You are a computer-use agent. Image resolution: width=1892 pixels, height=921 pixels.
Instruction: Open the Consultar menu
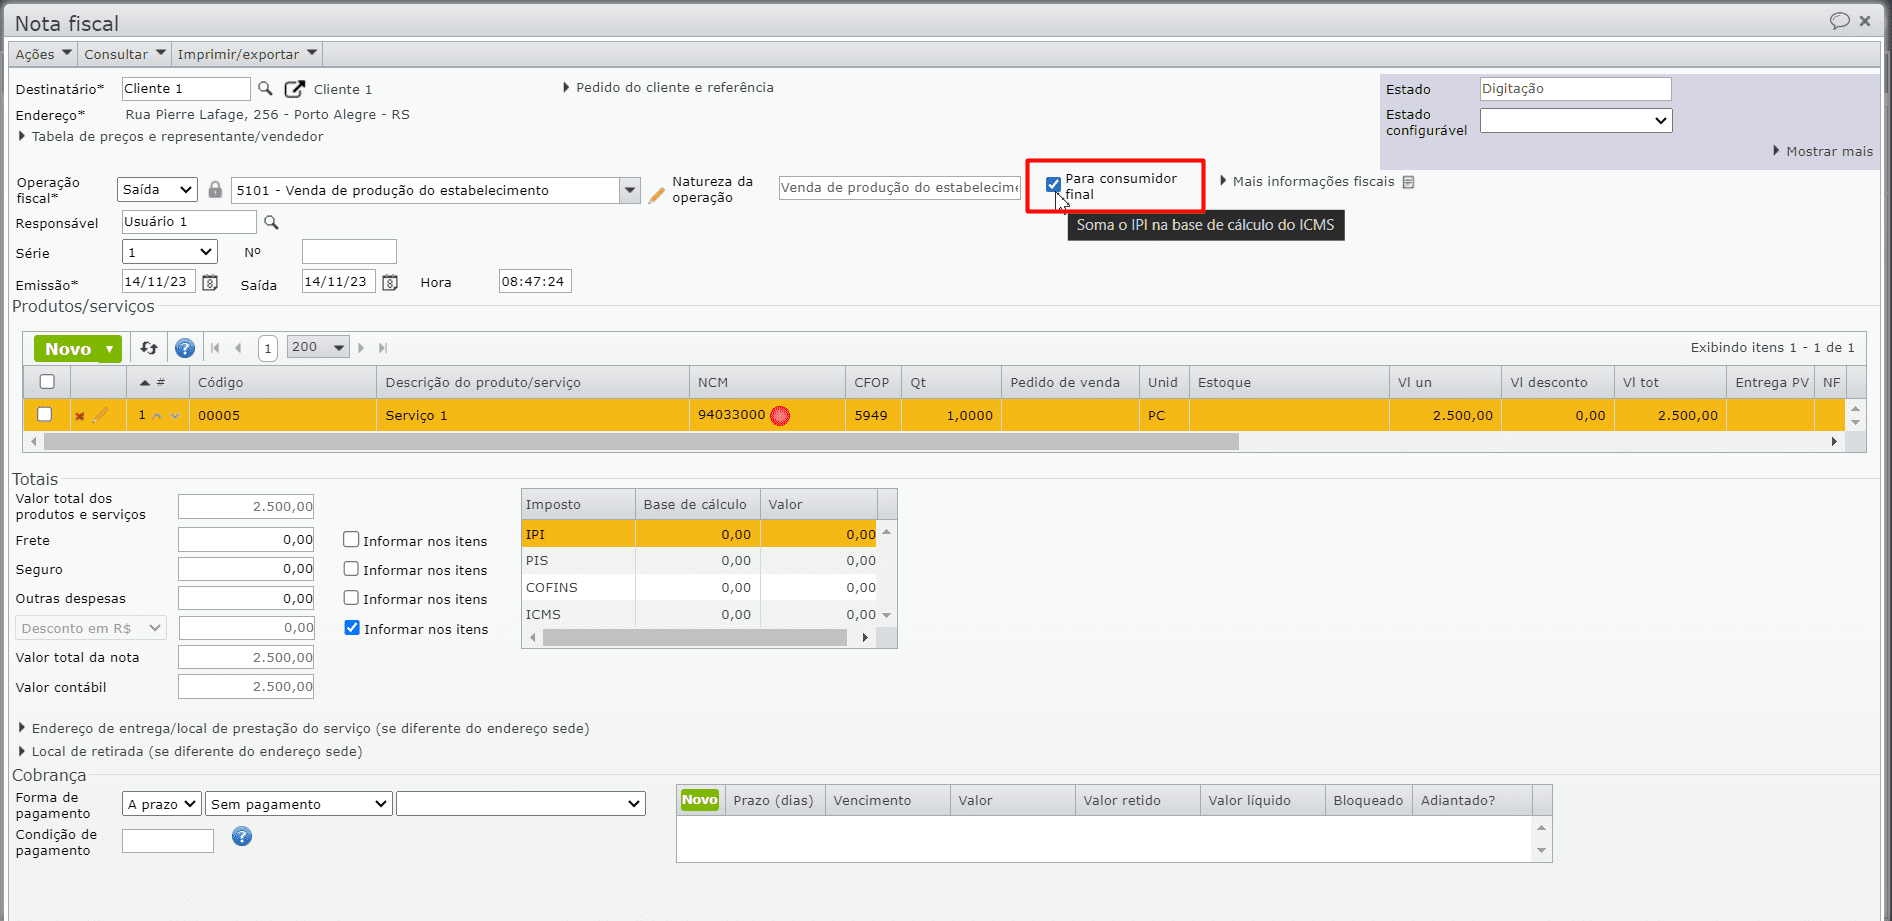(x=124, y=54)
